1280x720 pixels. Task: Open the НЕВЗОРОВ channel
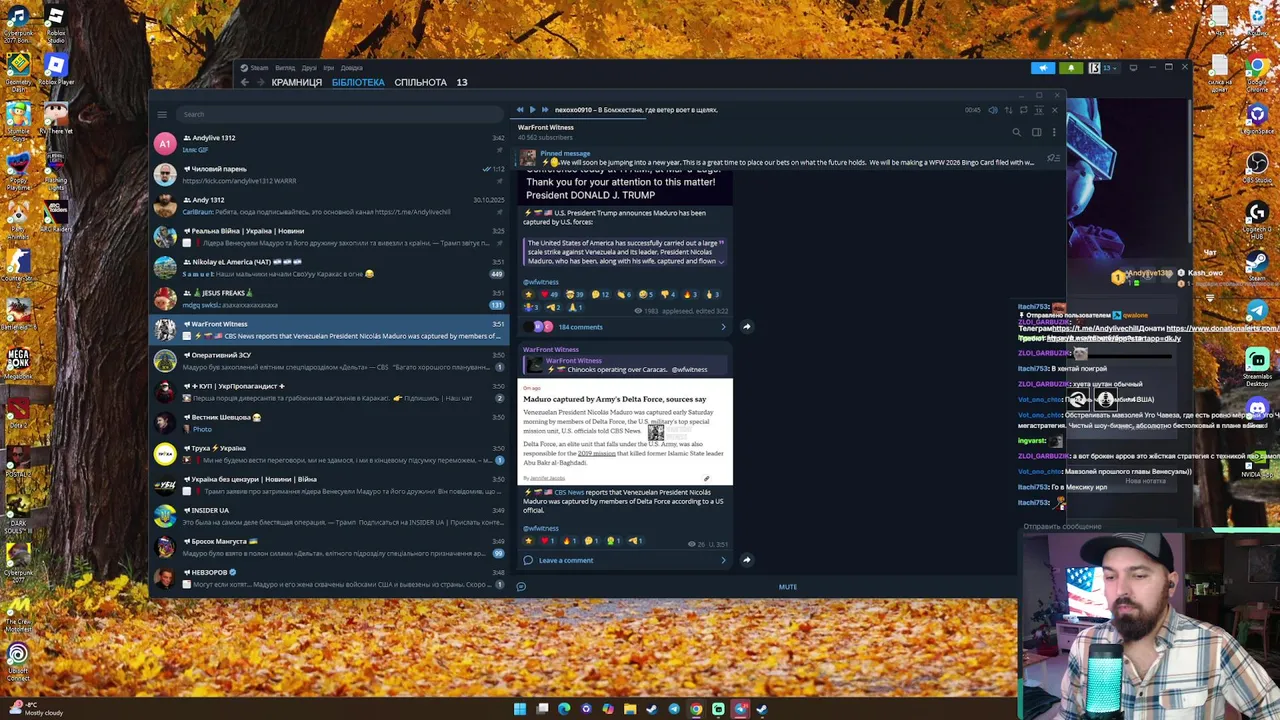329,578
